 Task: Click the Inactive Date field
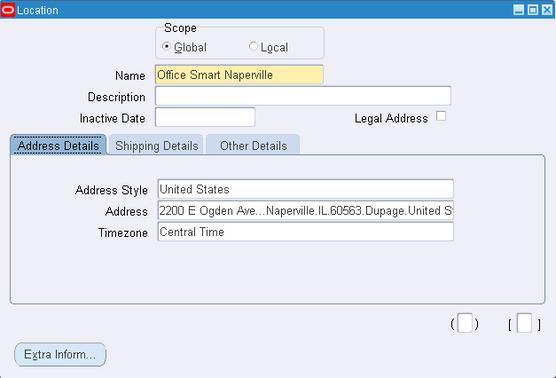tap(205, 117)
